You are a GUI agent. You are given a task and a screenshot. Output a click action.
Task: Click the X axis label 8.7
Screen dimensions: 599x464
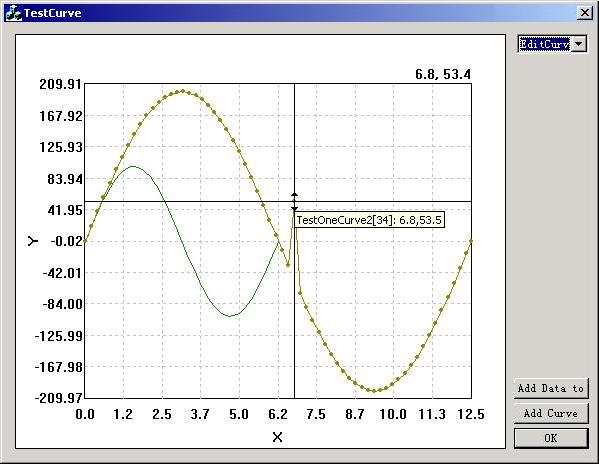point(355,414)
